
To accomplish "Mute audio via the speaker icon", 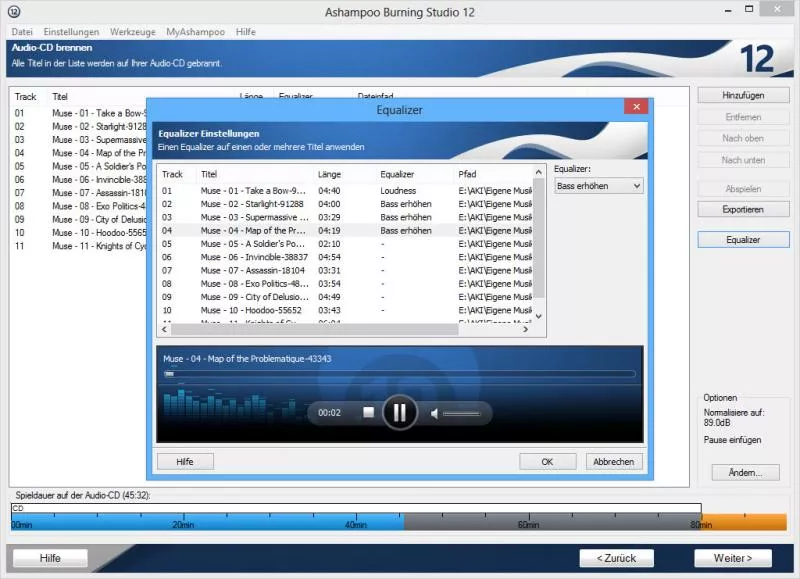I will pos(434,413).
